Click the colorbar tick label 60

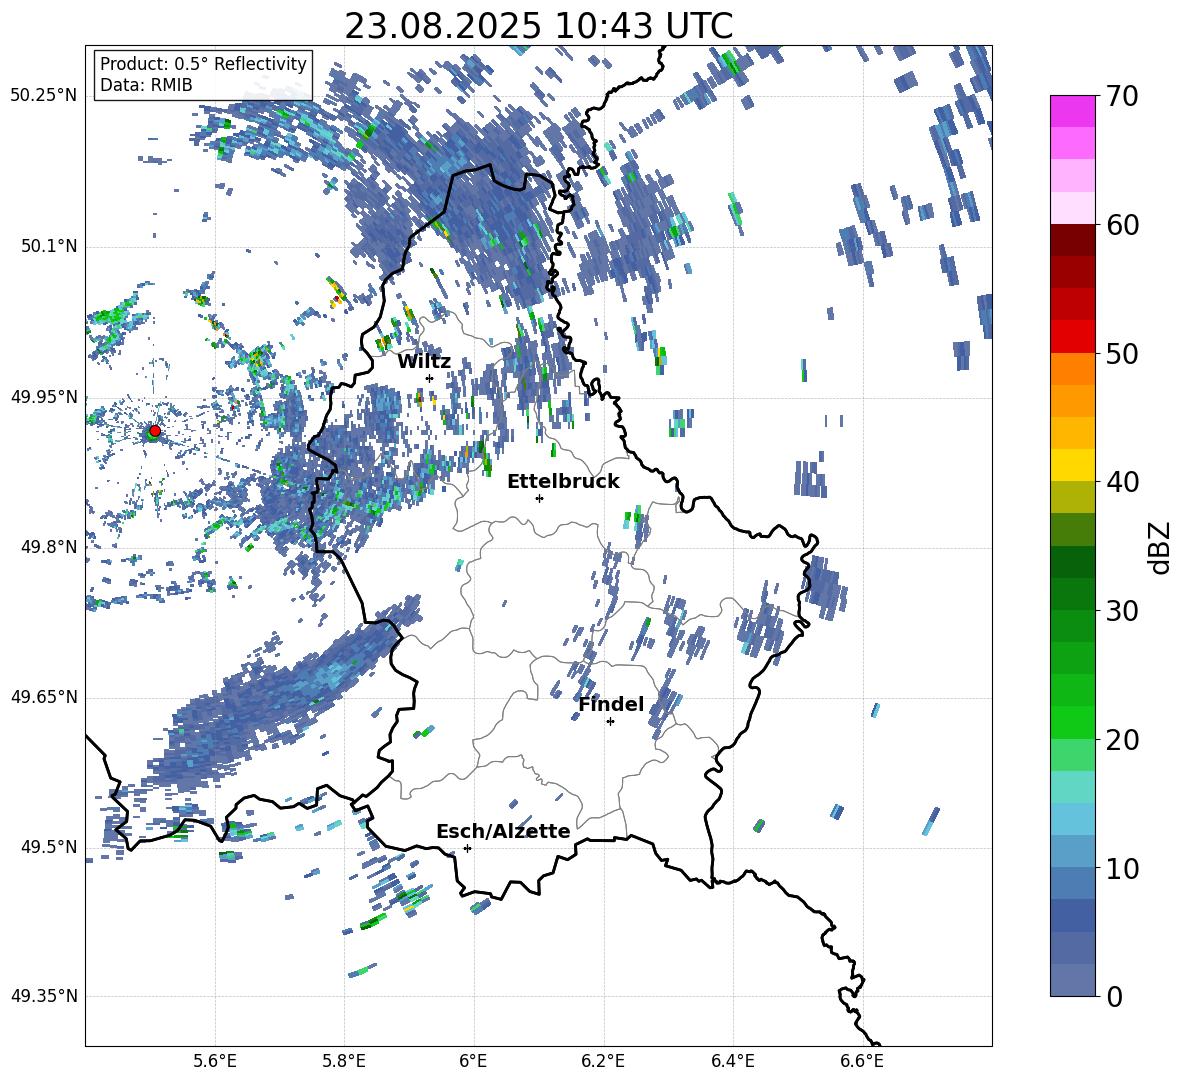pyautogui.click(x=1122, y=225)
